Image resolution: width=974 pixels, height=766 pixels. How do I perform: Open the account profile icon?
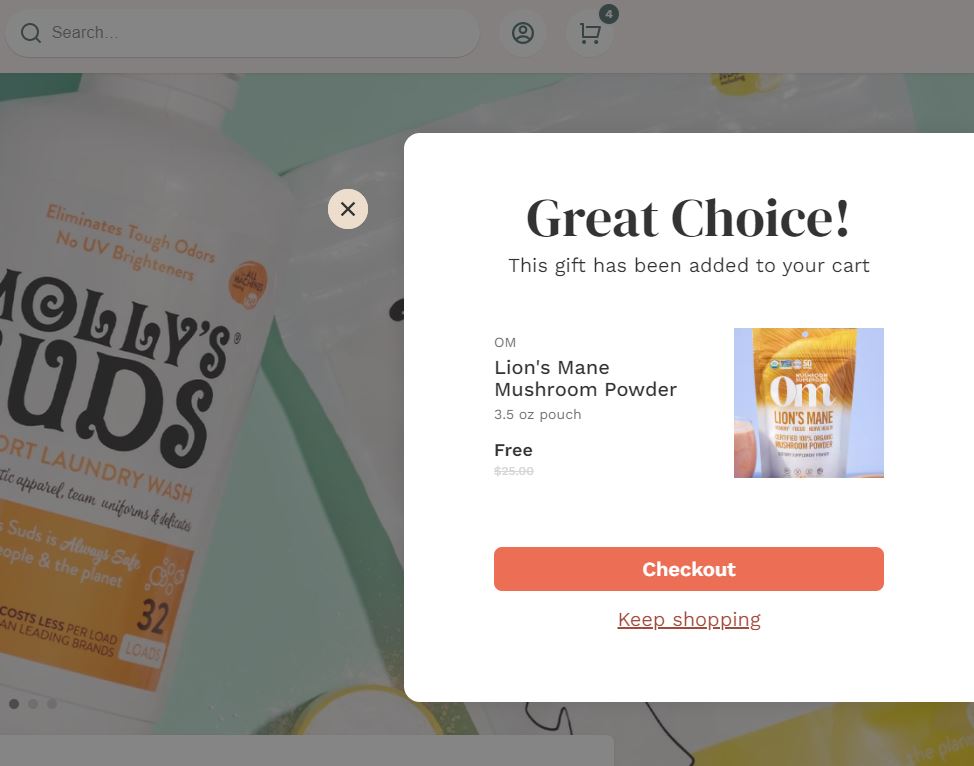click(x=522, y=33)
